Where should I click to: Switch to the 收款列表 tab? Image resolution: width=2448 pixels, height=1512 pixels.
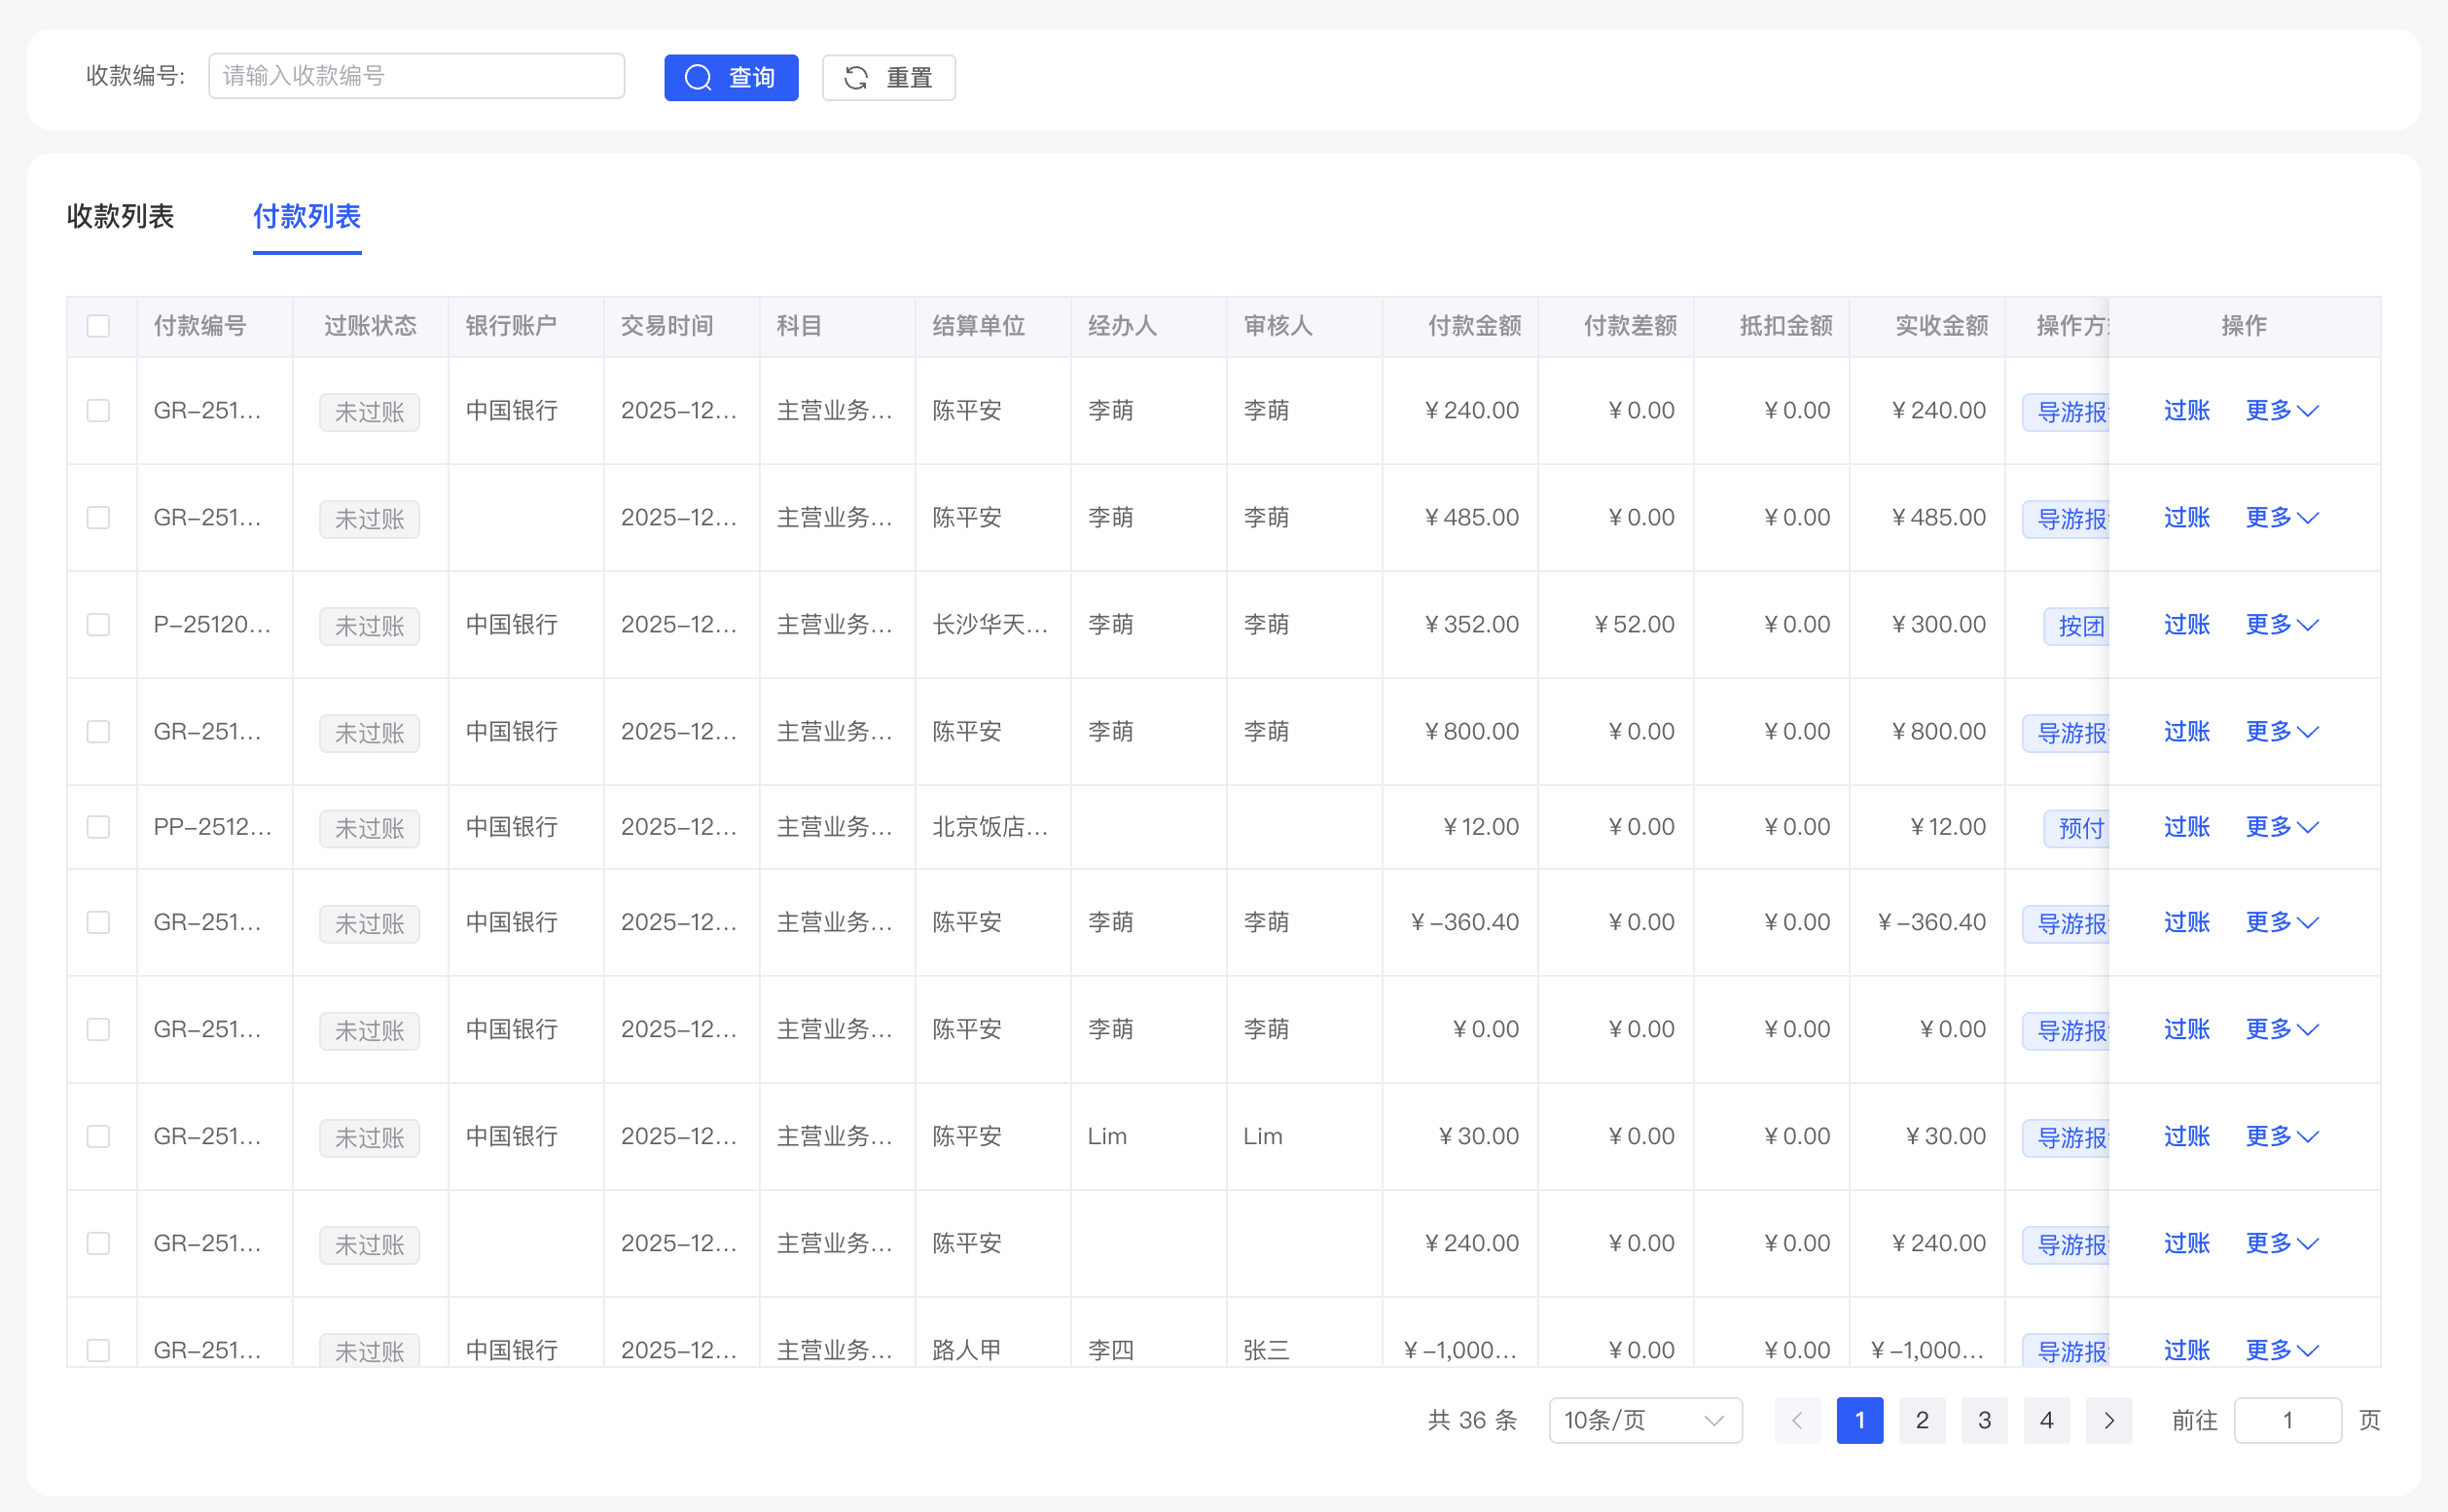tap(120, 218)
